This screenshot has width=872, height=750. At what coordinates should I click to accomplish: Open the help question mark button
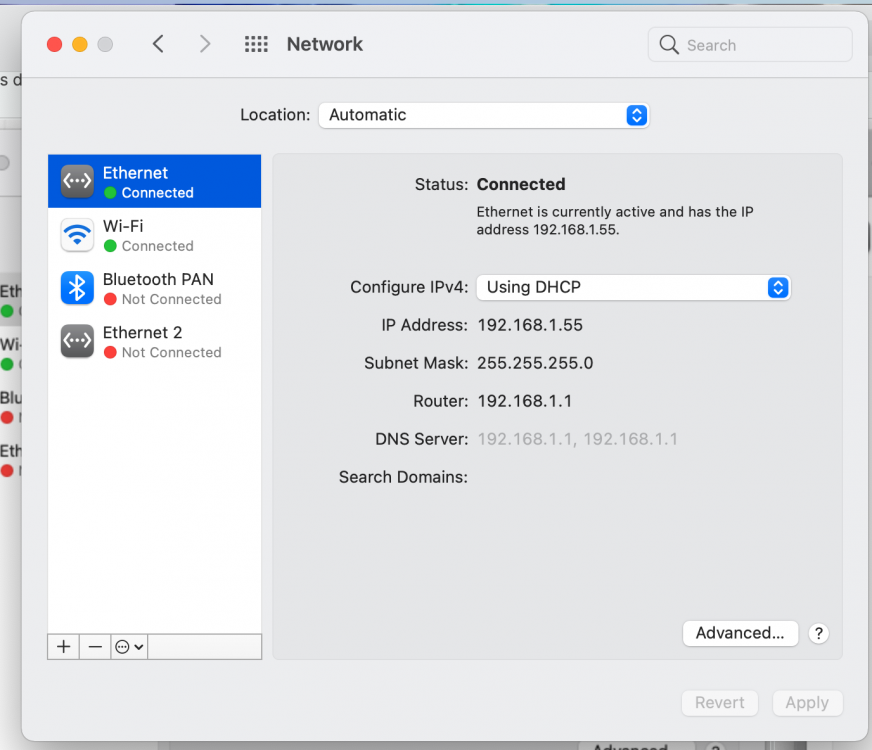click(x=819, y=633)
